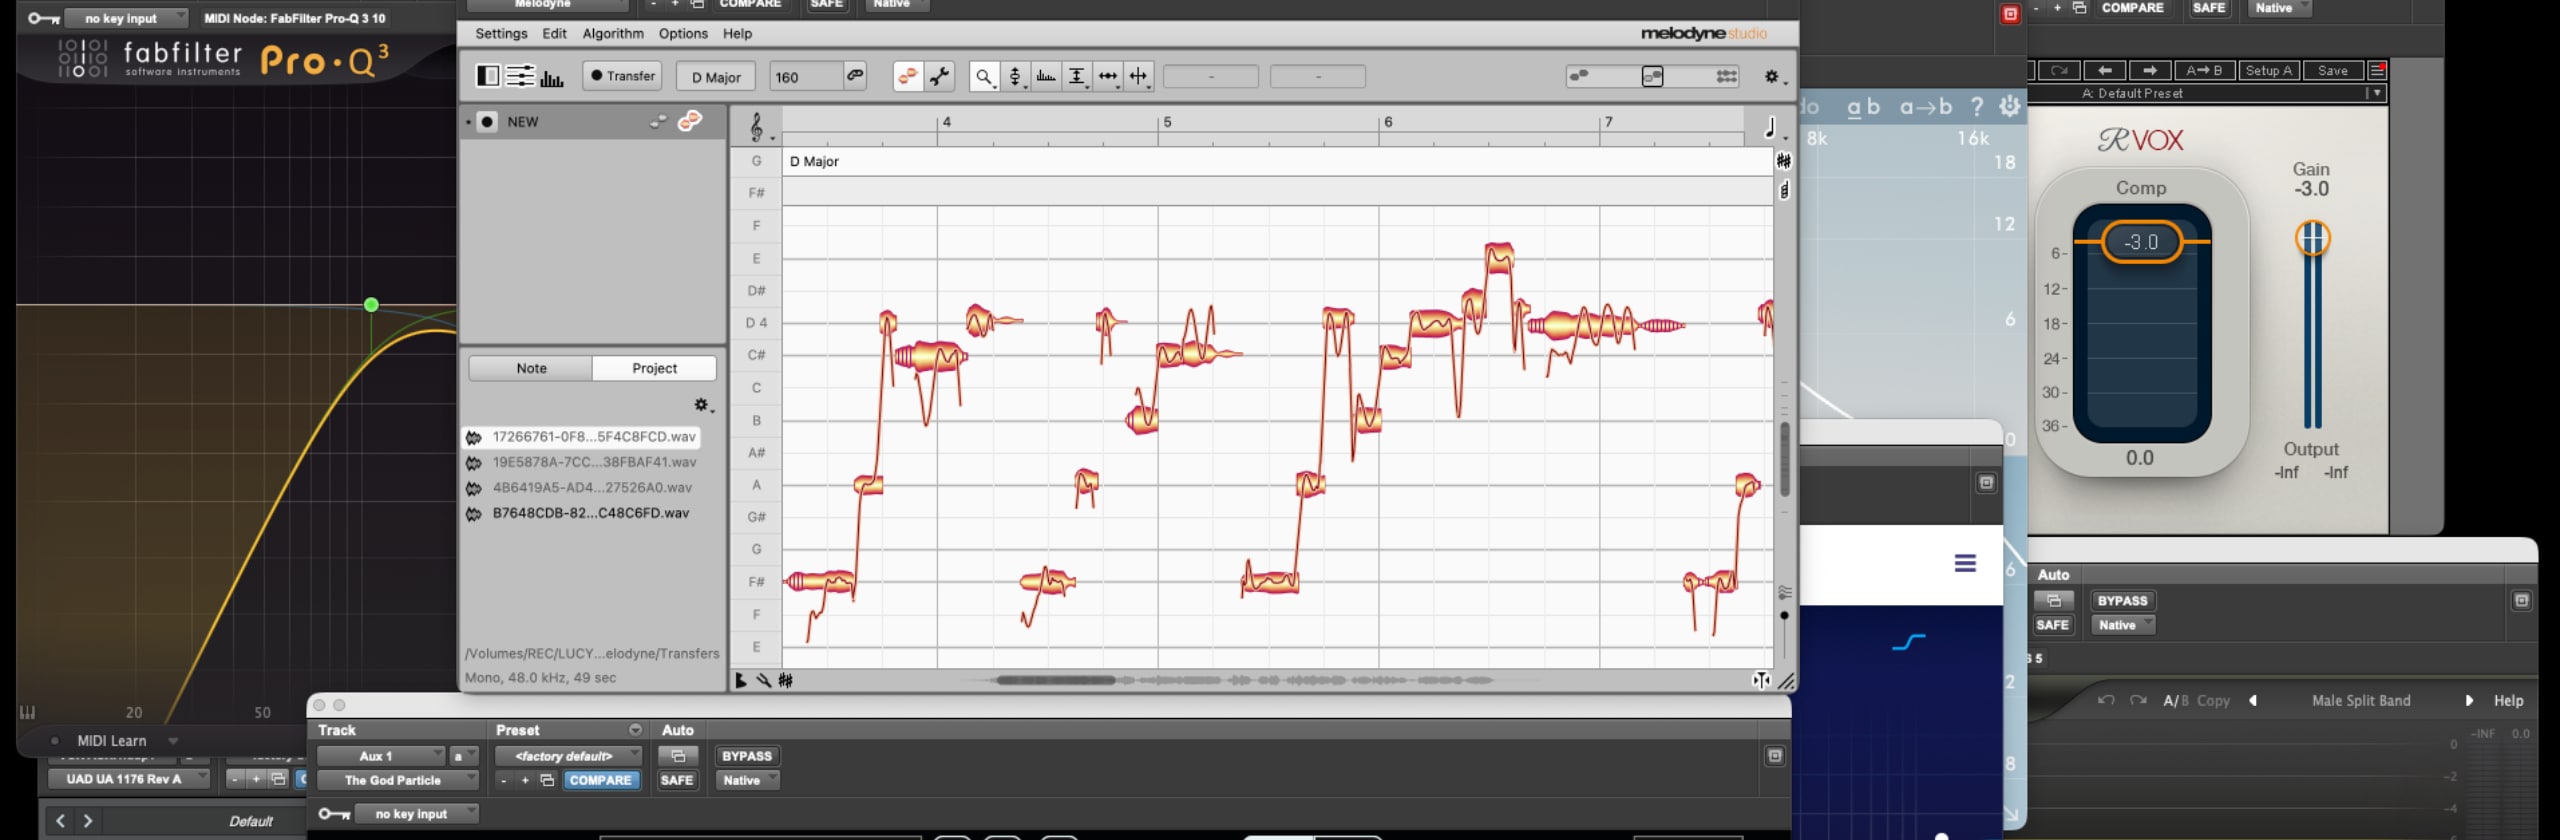The height and width of the screenshot is (840, 2560).
Task: Click the previous preset arrow in RVox
Action: click(2104, 70)
